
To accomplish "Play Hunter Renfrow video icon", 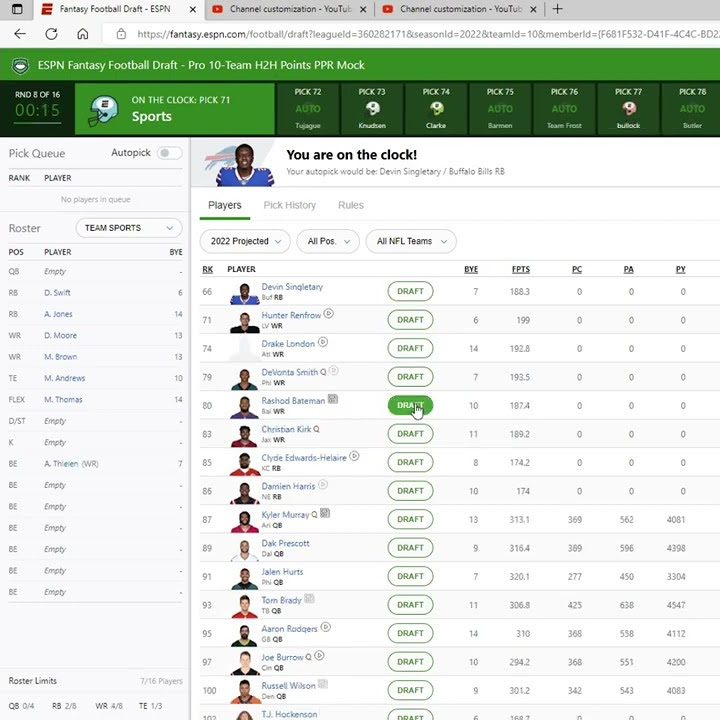I will tap(328, 314).
